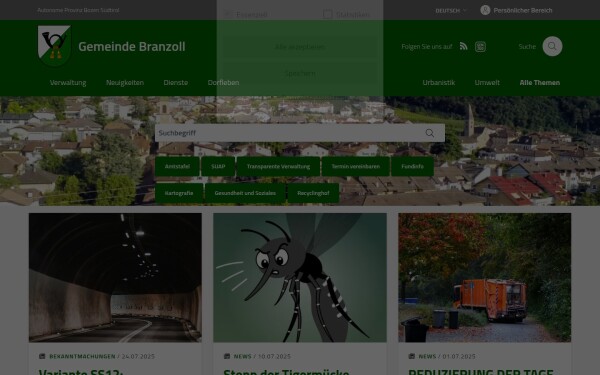Open the Bekanntmachungen category link
This screenshot has width=600, height=375.
tap(82, 356)
